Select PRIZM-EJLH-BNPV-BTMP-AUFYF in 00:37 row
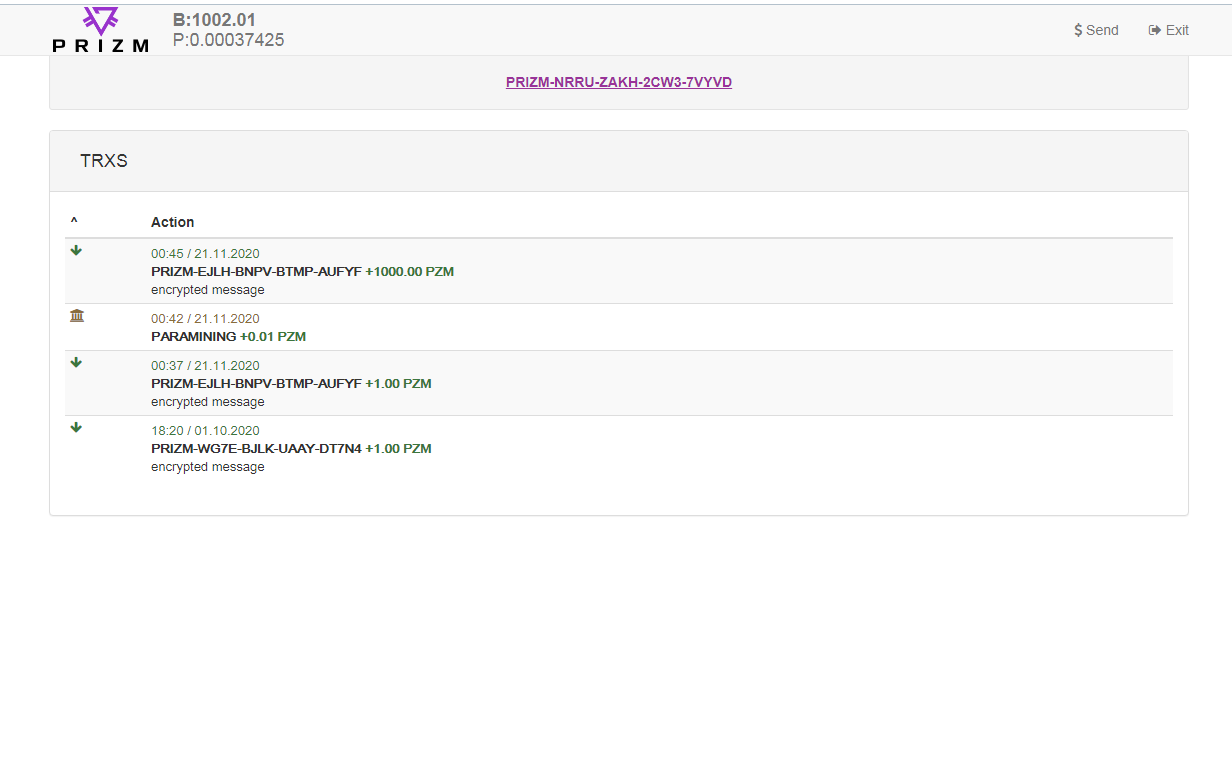 click(256, 384)
